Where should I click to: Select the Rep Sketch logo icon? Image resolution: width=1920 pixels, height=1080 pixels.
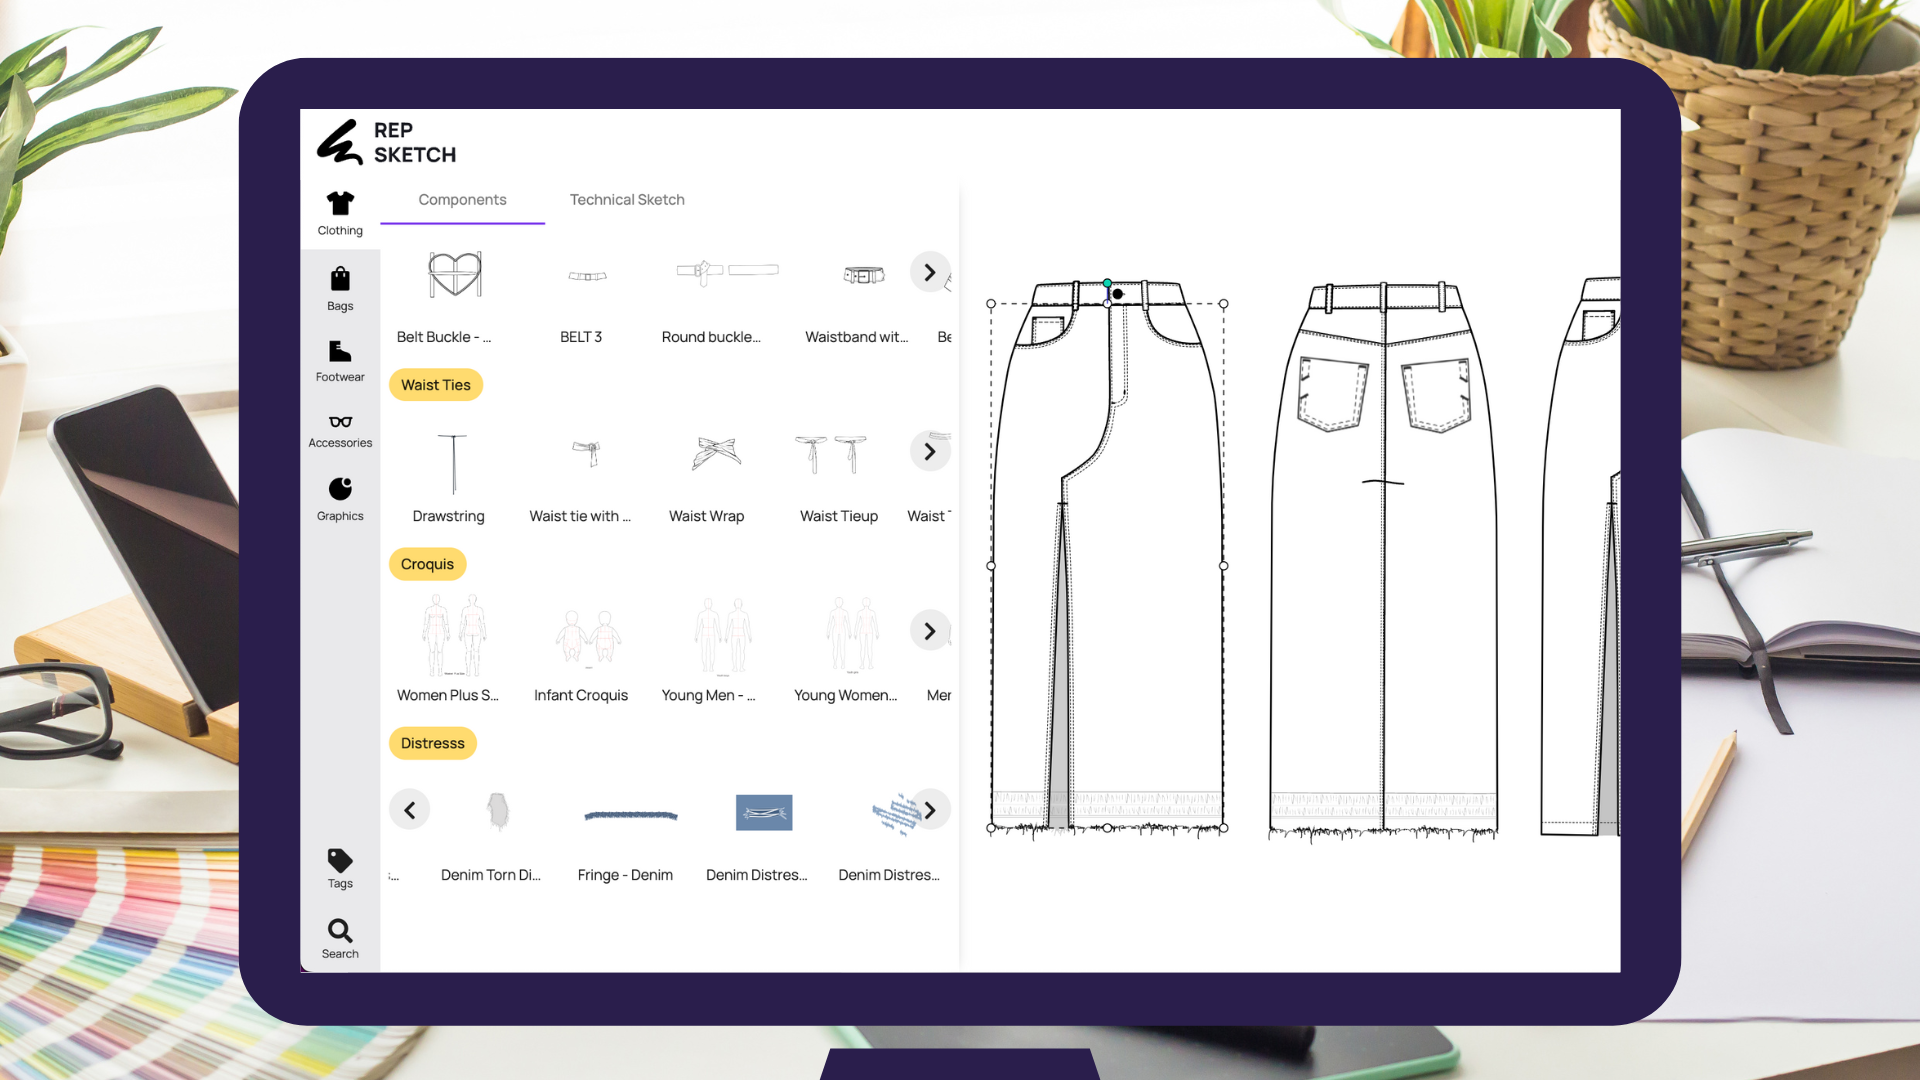[339, 141]
